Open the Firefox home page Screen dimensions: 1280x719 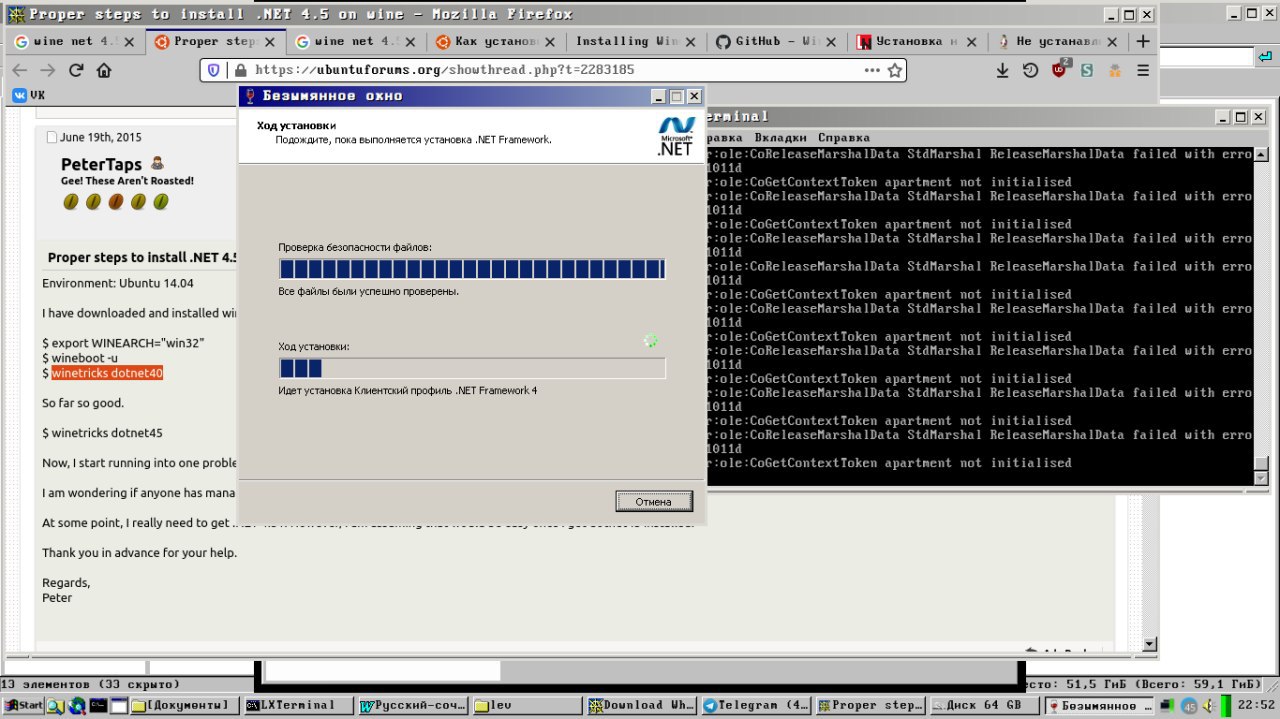point(103,70)
